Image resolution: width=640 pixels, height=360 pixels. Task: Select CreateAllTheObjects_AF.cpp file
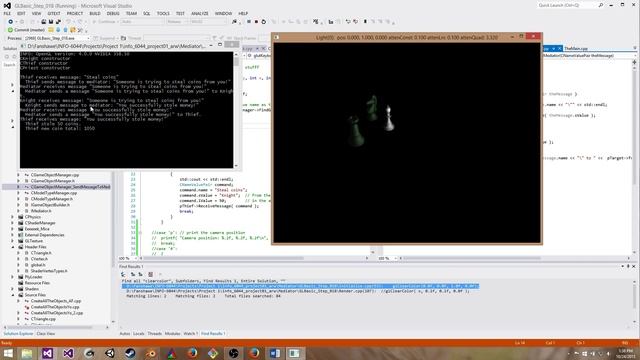click(56, 301)
